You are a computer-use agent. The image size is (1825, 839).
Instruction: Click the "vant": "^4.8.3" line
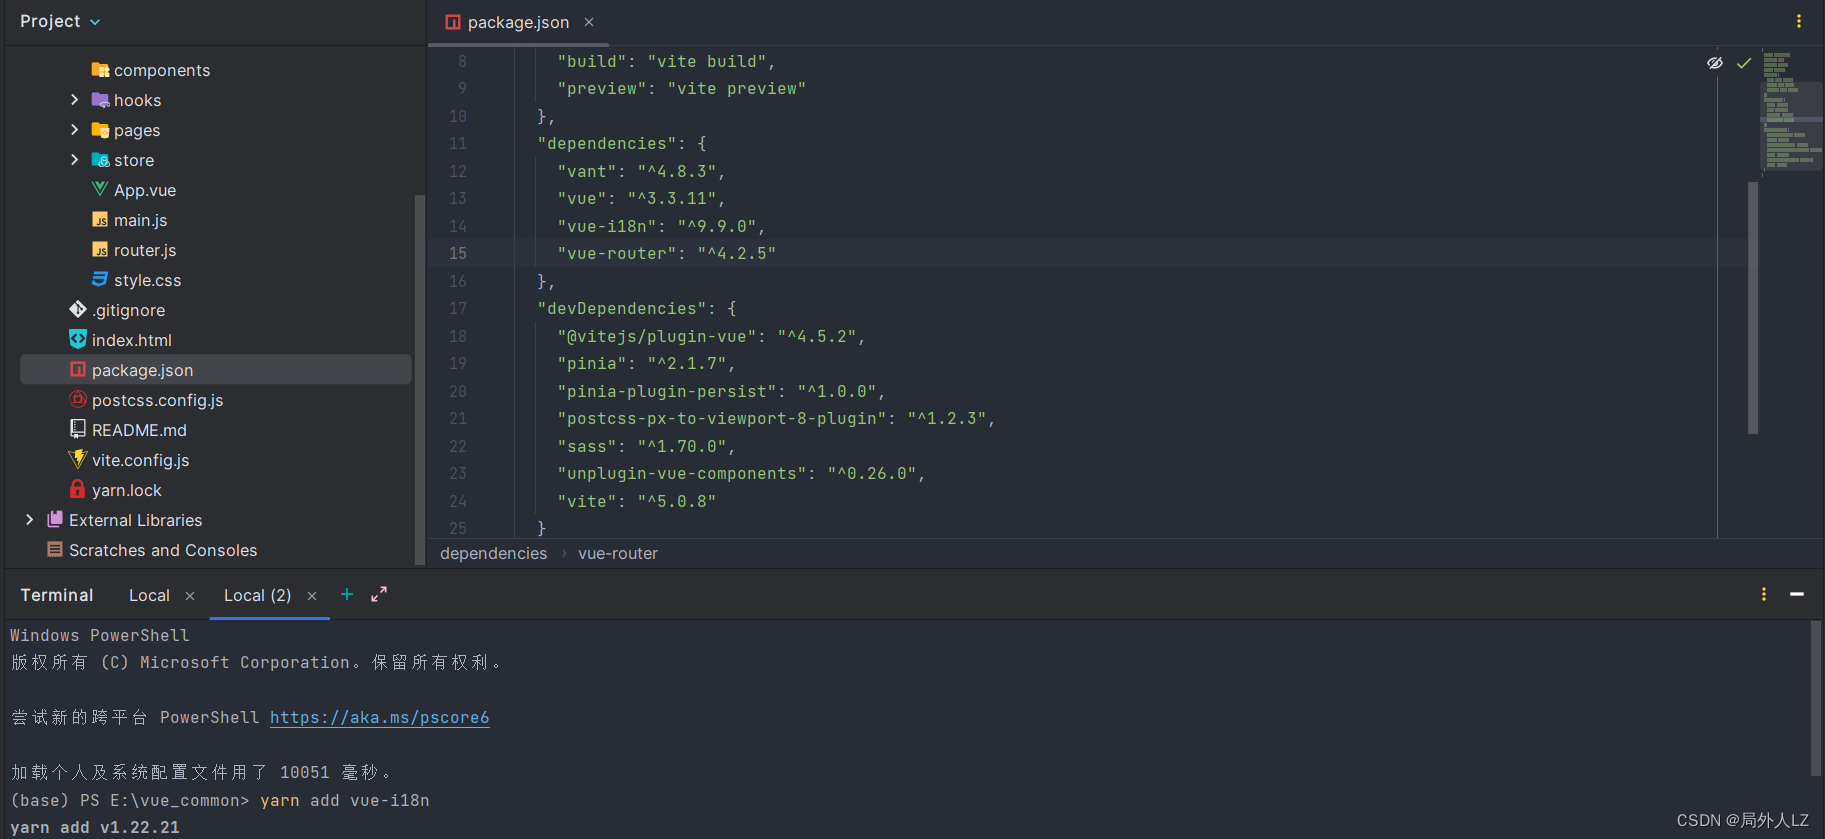click(641, 171)
